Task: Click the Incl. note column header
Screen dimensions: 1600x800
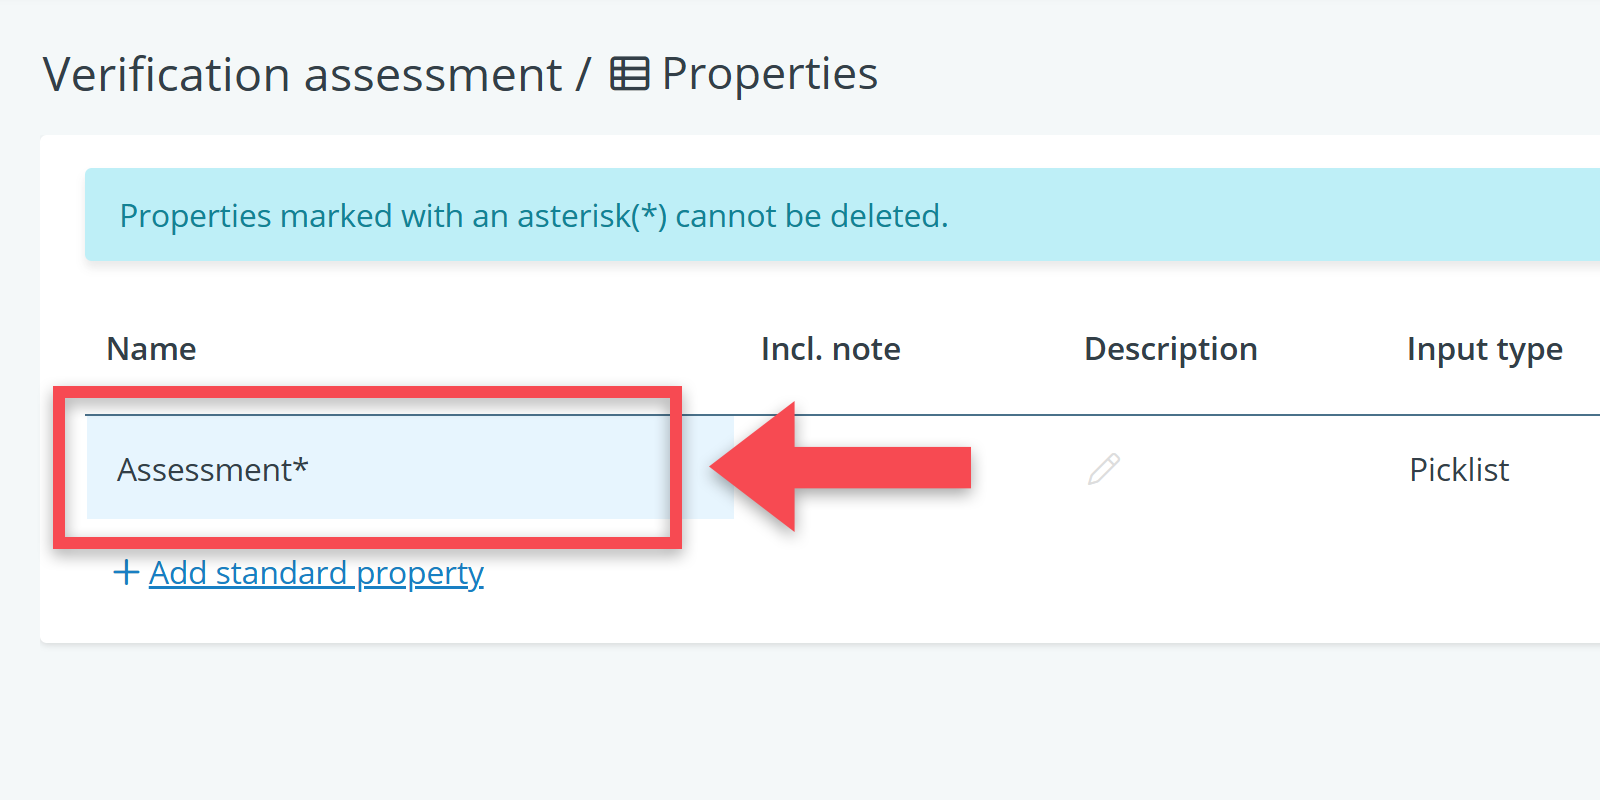Action: (830, 349)
